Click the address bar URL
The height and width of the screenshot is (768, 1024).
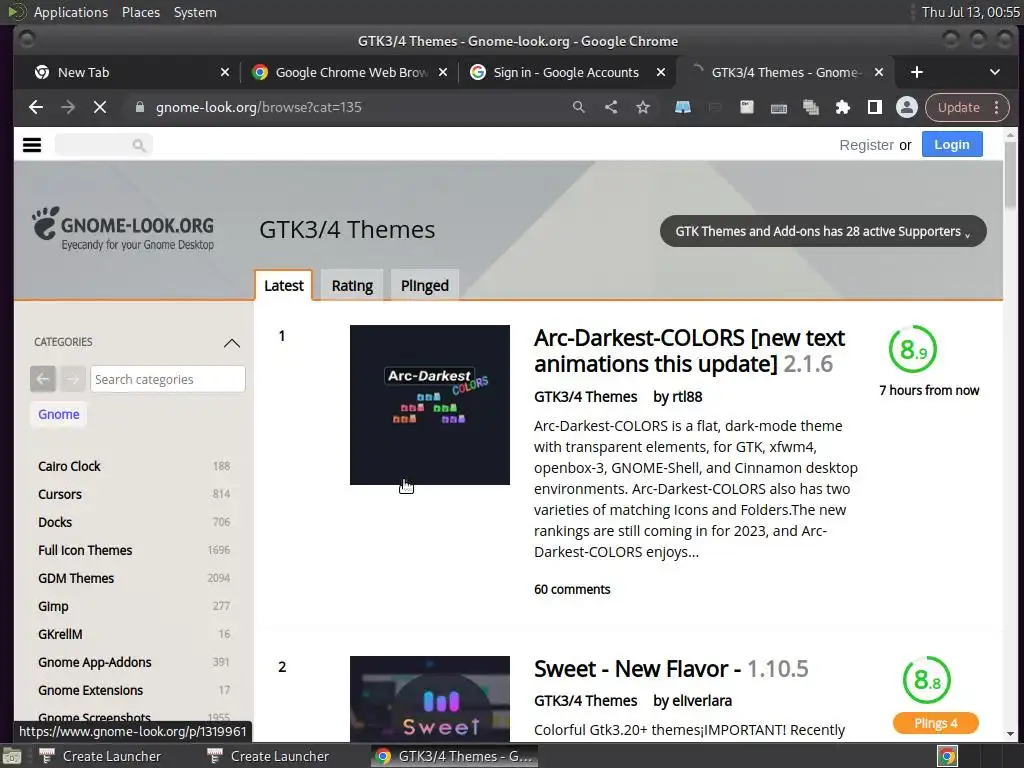[259, 107]
